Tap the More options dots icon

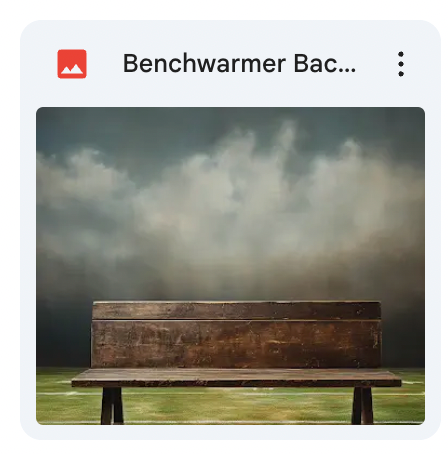point(401,64)
